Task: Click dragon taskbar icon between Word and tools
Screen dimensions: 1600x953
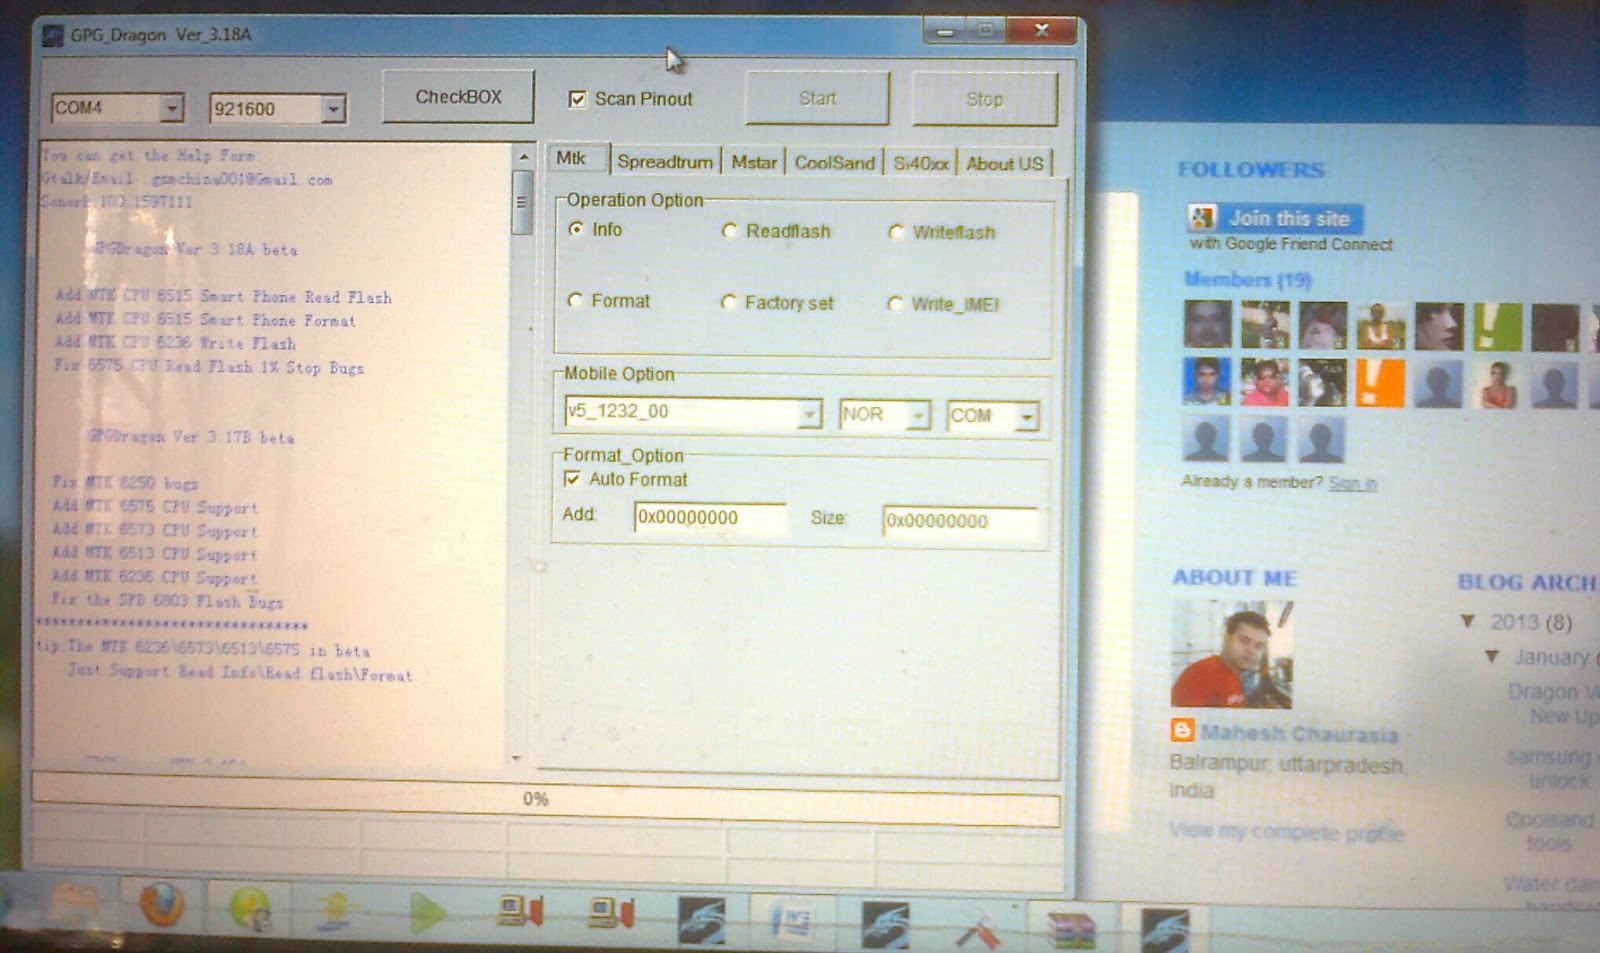Action: click(885, 925)
